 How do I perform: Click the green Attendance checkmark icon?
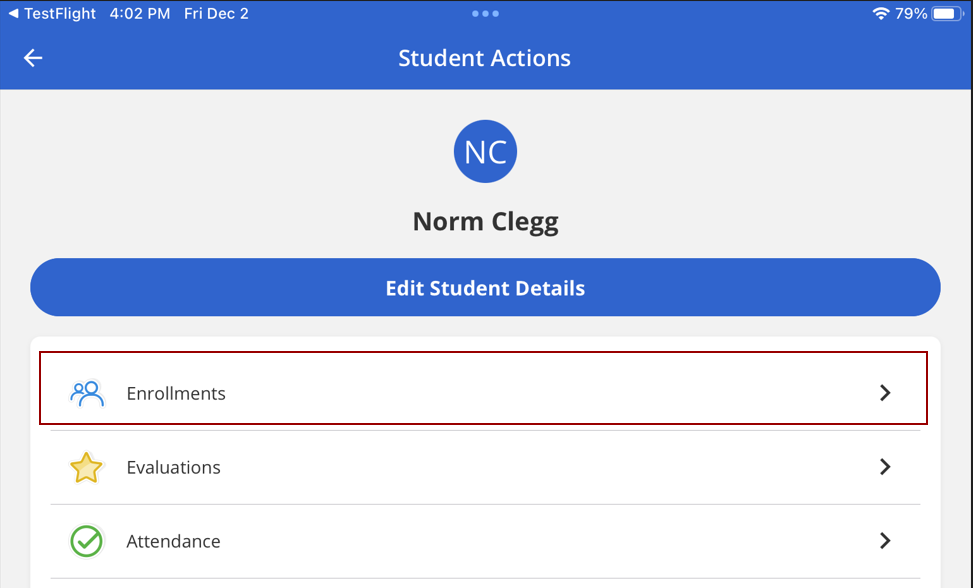[86, 541]
